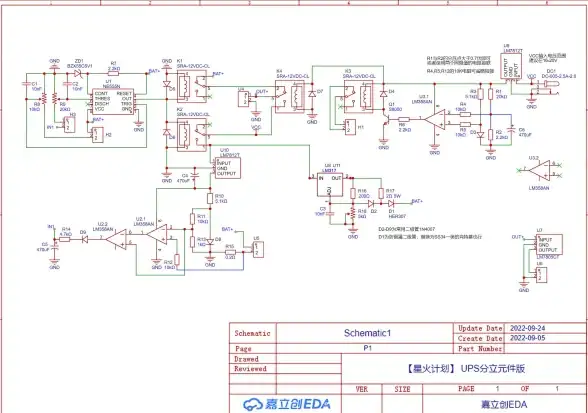Click the U10 regulator with INPUT GND OUTPUT pins
The height and width of the screenshot is (413, 588).
228,168
